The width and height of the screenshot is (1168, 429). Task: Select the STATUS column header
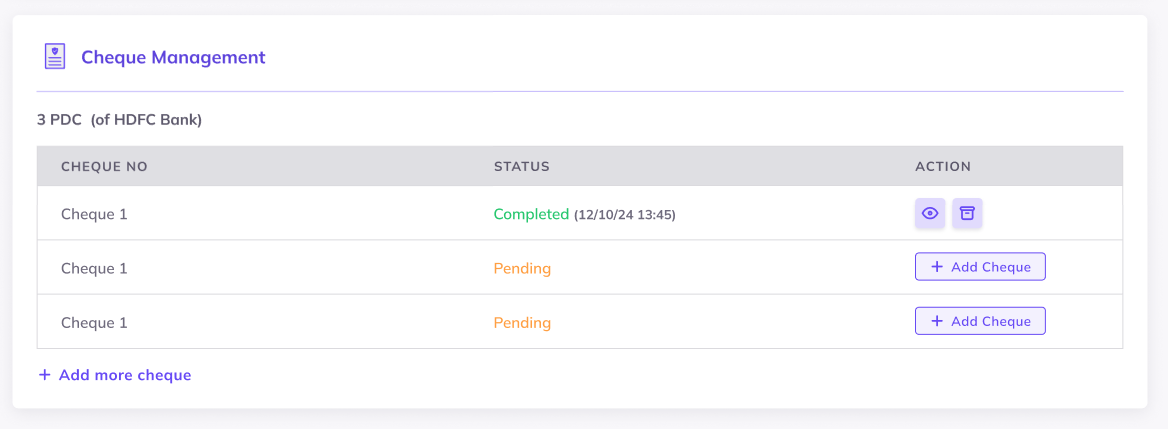coord(522,166)
